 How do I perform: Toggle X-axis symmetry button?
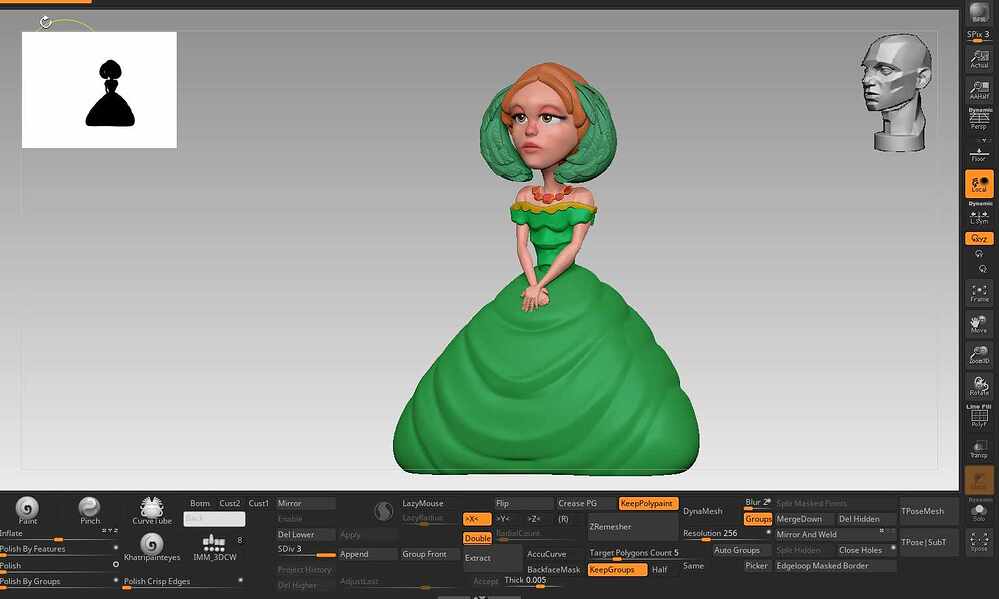click(476, 519)
